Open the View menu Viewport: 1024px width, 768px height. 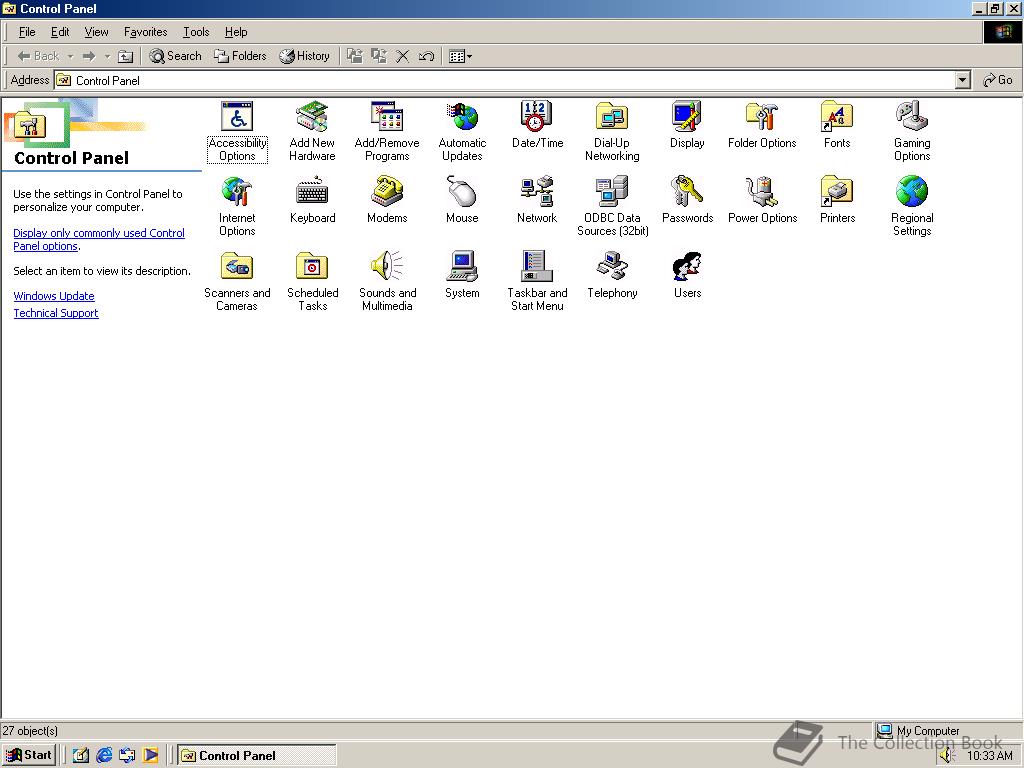tap(96, 31)
